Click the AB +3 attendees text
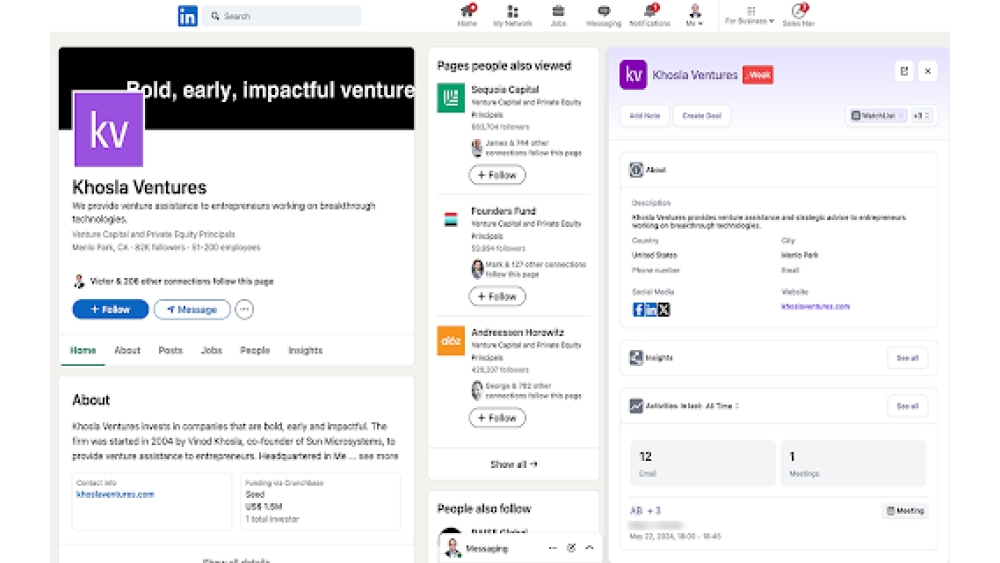Screen dimensions: 1000x563 (645, 510)
